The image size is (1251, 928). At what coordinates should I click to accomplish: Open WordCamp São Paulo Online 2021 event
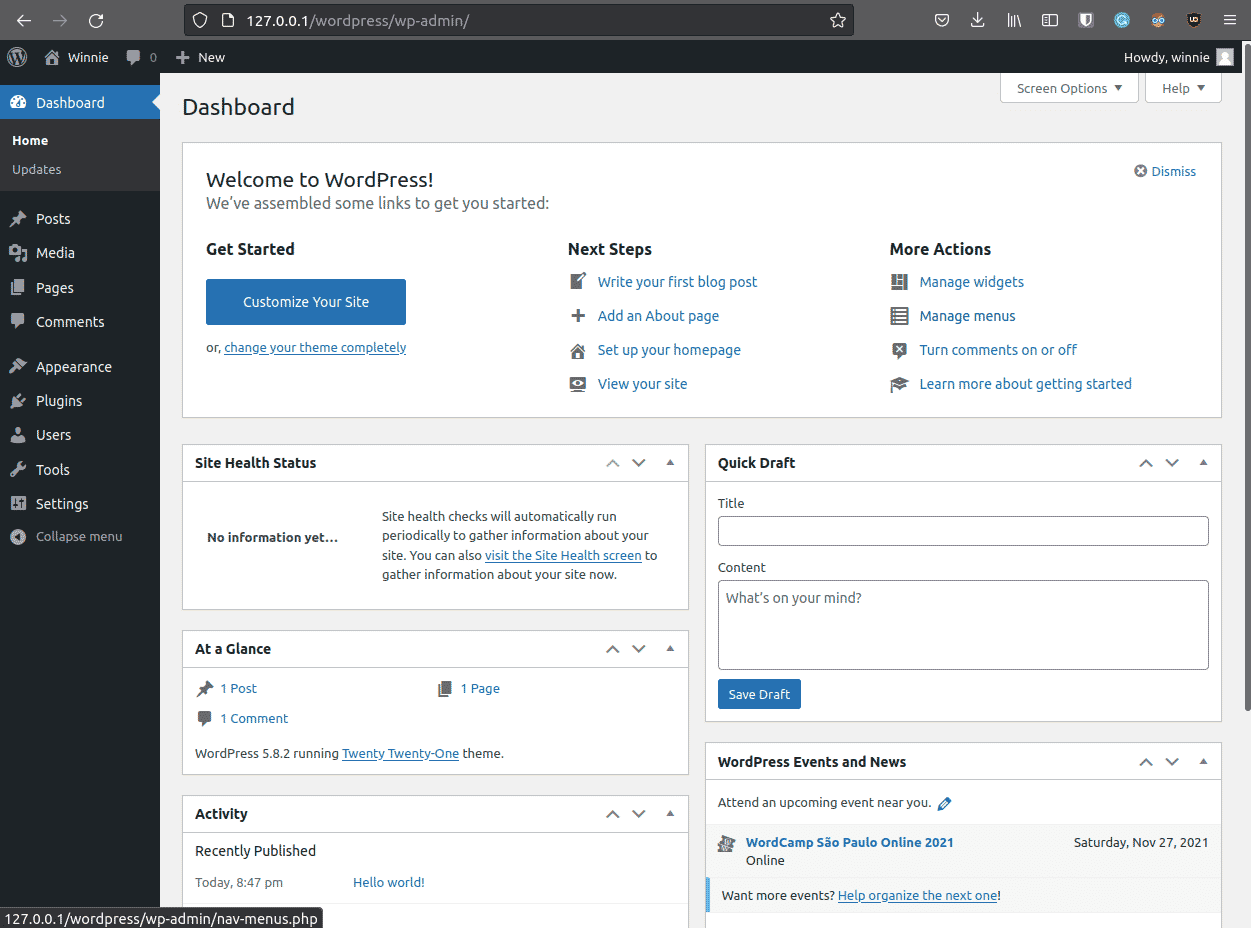pyautogui.click(x=849, y=842)
